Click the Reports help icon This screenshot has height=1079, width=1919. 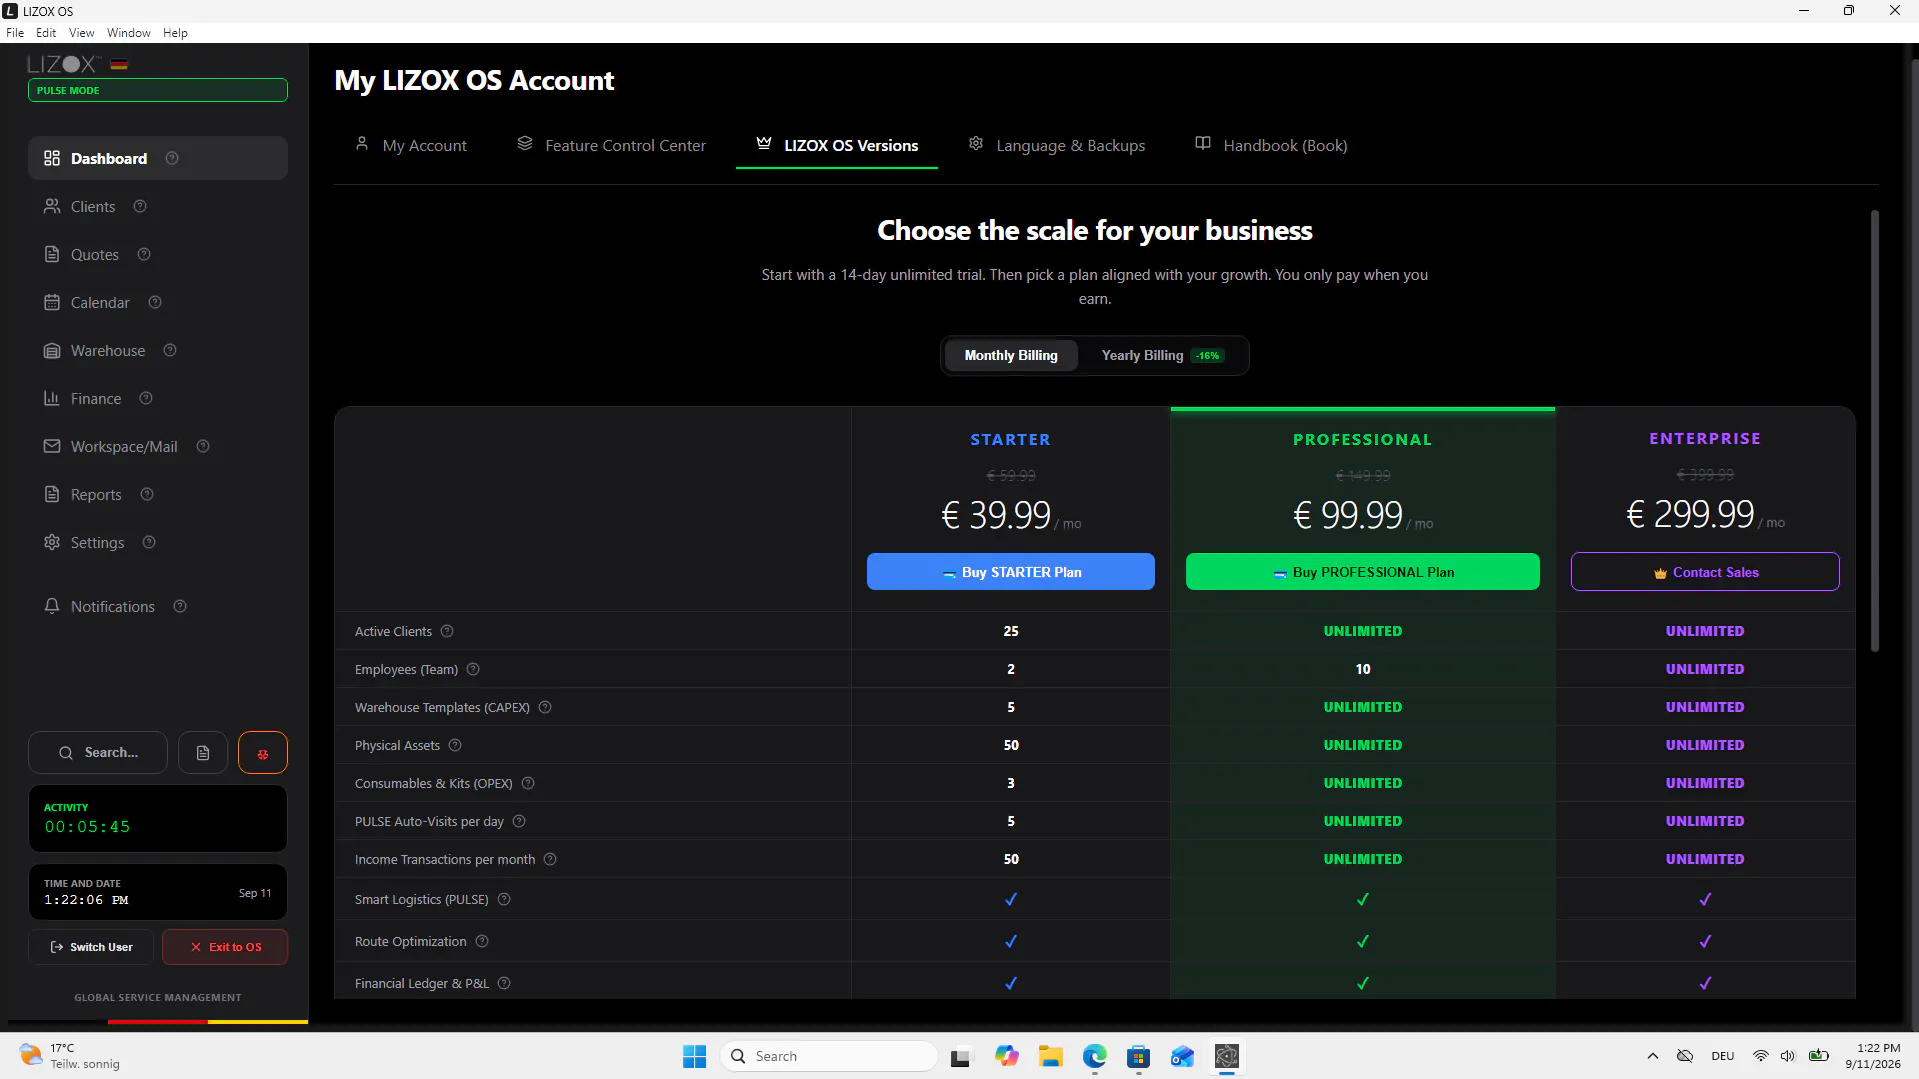147,494
